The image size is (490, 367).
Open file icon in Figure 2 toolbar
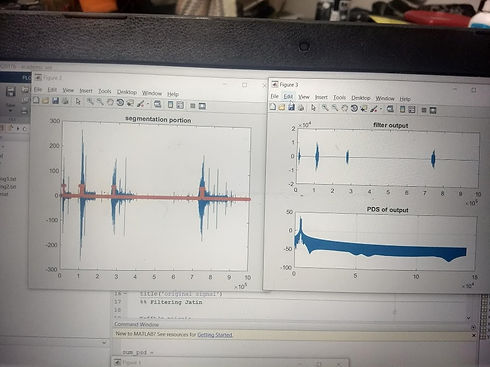[46, 100]
